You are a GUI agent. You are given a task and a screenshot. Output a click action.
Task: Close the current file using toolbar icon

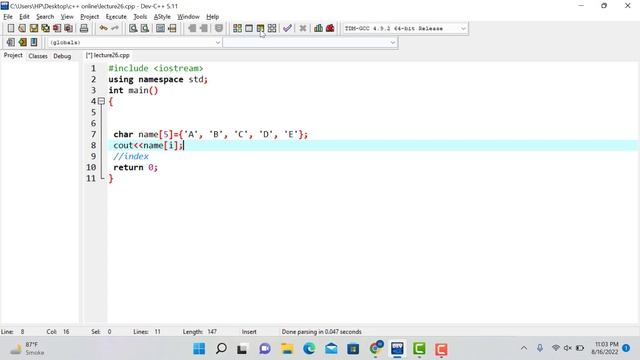pos(57,28)
